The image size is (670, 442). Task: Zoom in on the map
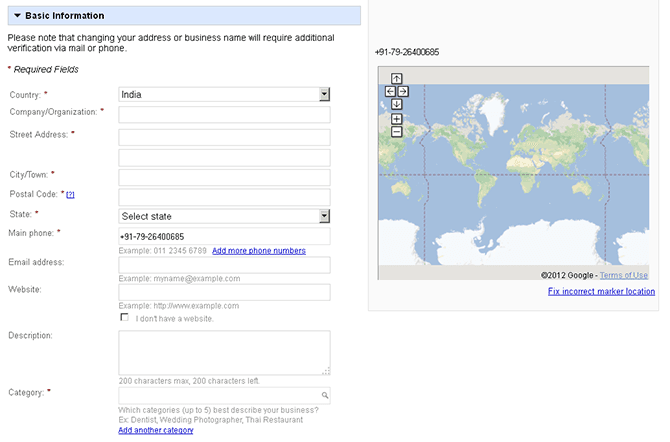397,119
